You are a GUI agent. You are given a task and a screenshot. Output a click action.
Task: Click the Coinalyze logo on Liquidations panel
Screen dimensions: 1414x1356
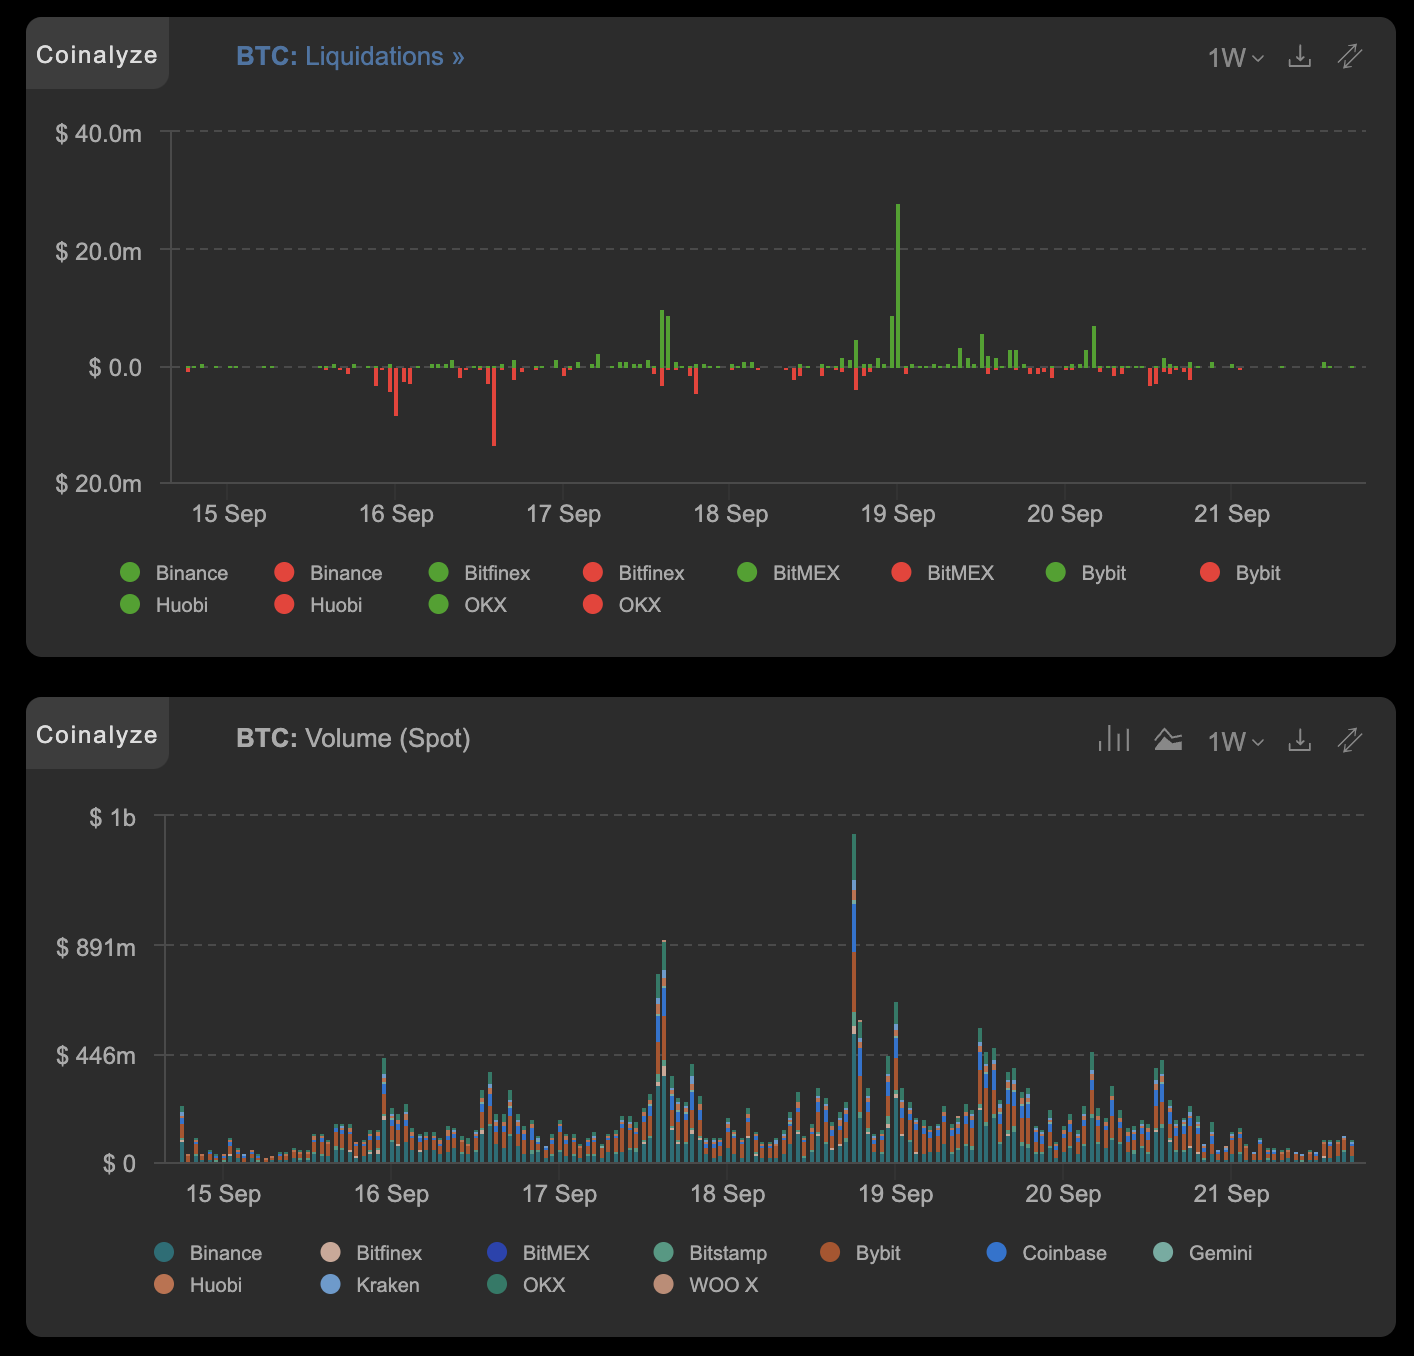click(x=97, y=55)
